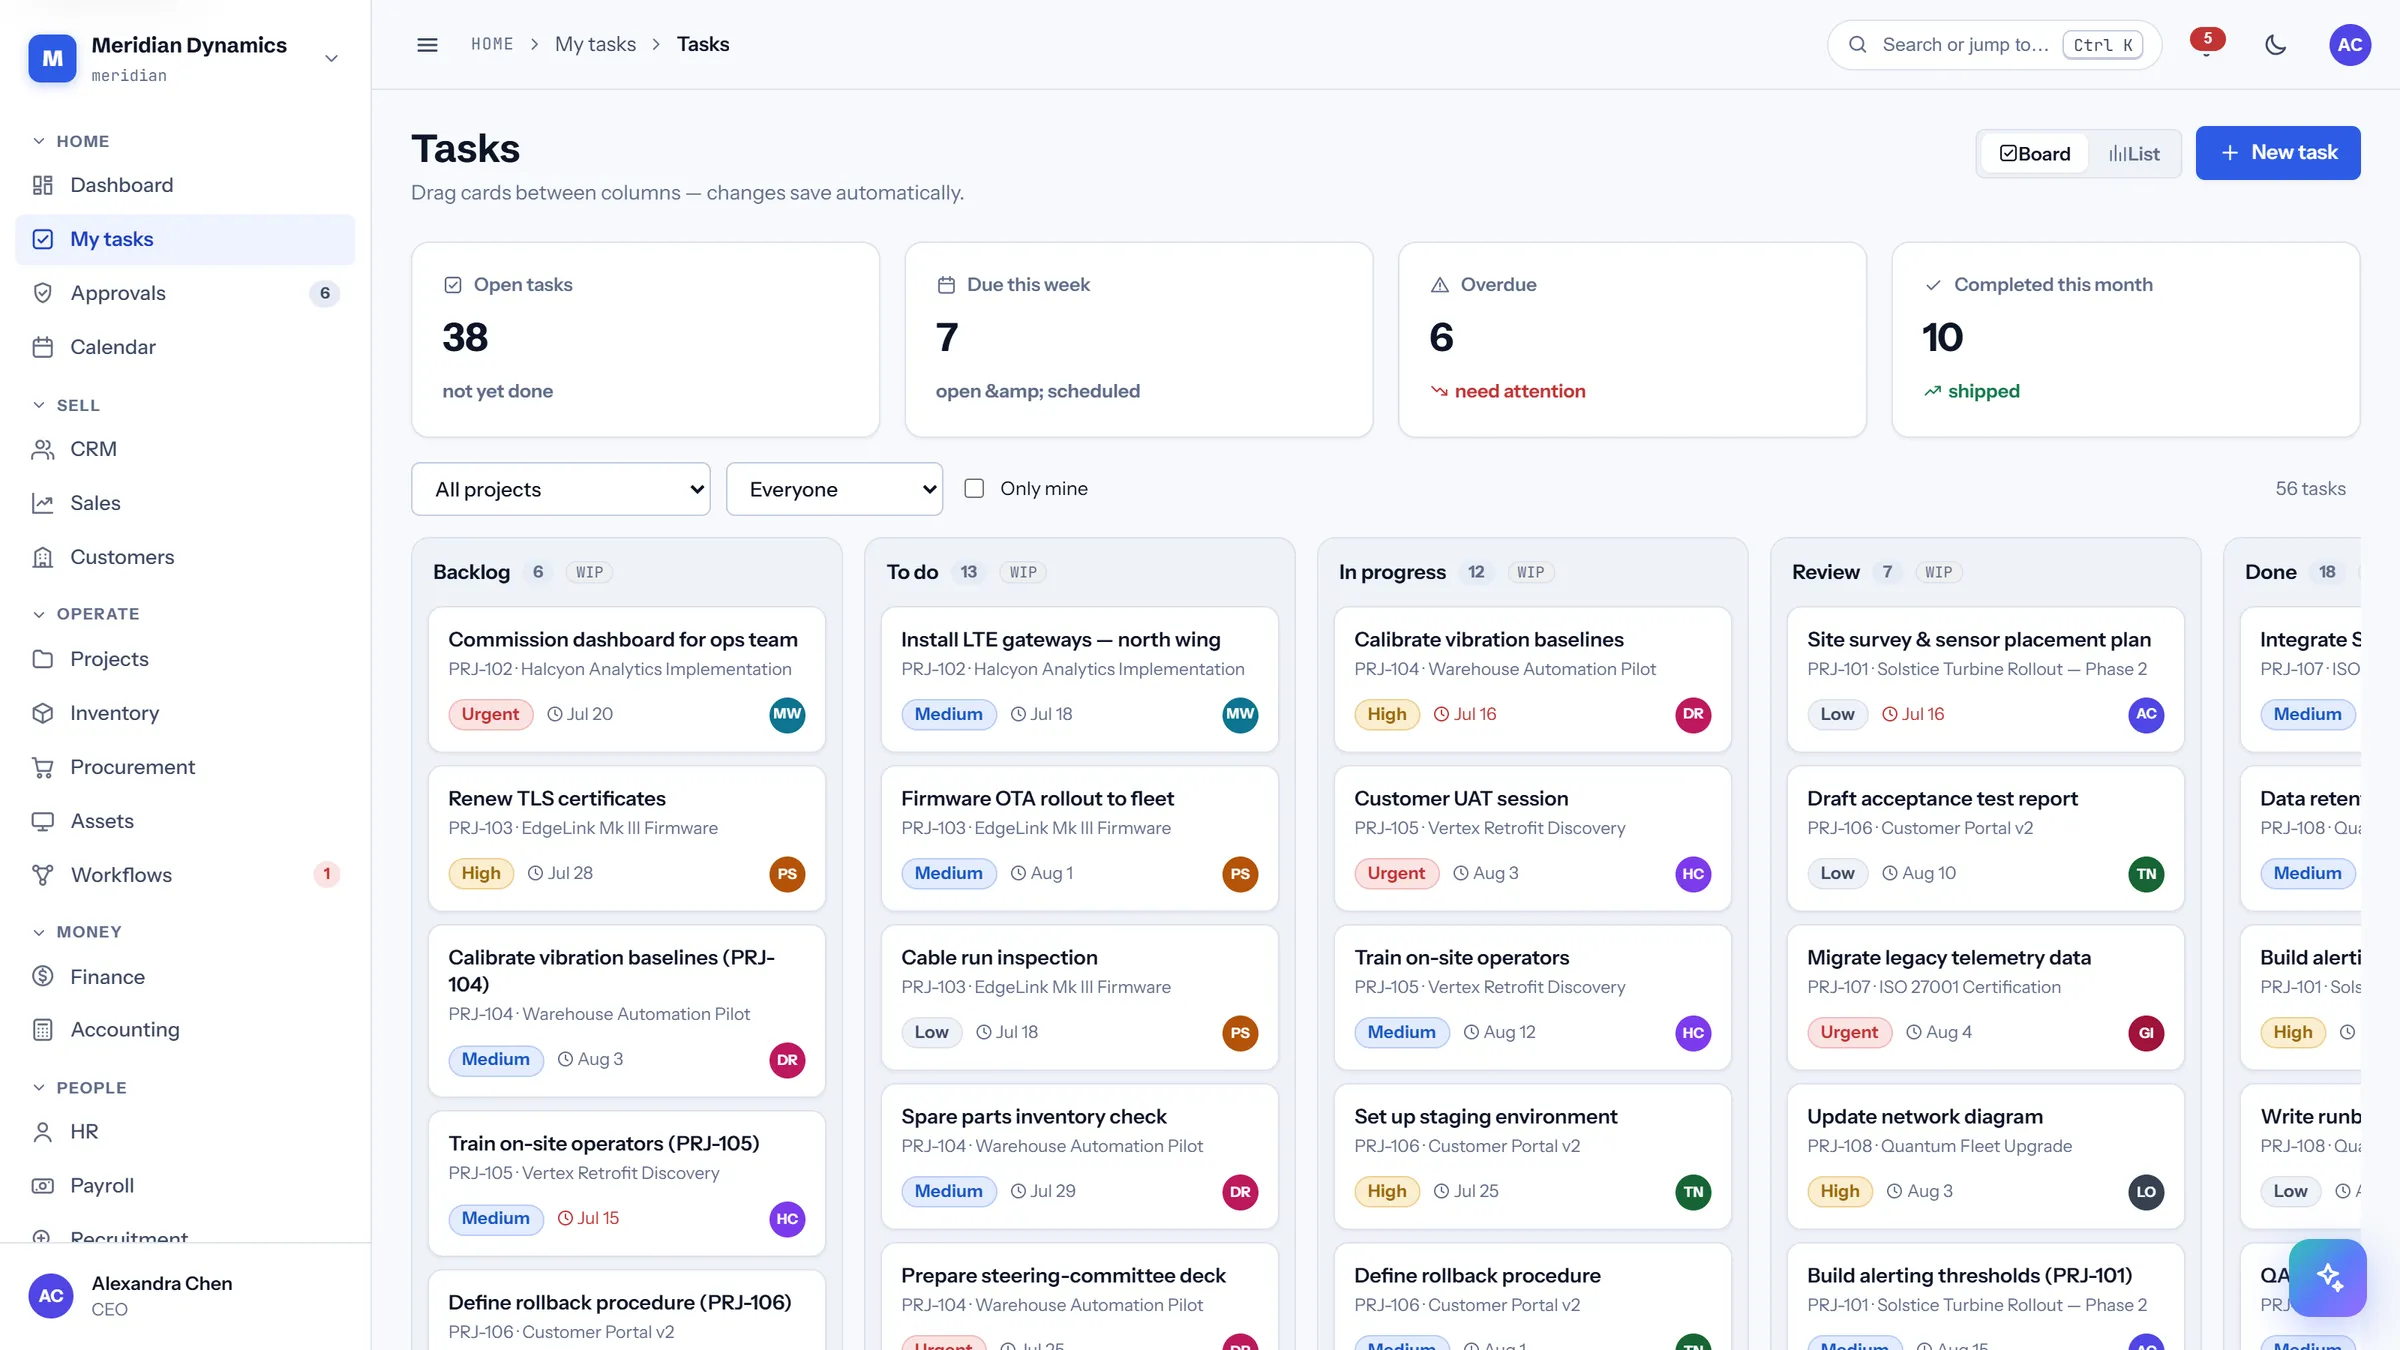Click the New task button
The image size is (2400, 1350).
click(x=2278, y=153)
